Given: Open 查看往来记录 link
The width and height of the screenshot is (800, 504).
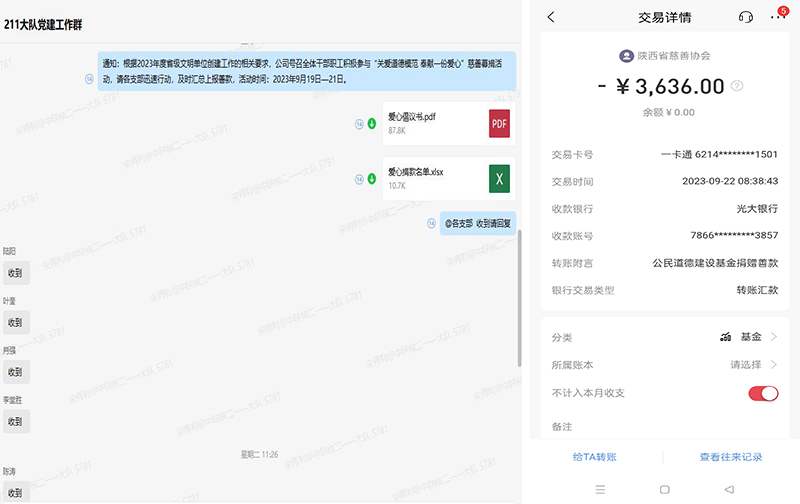Looking at the screenshot, I should pos(731,457).
